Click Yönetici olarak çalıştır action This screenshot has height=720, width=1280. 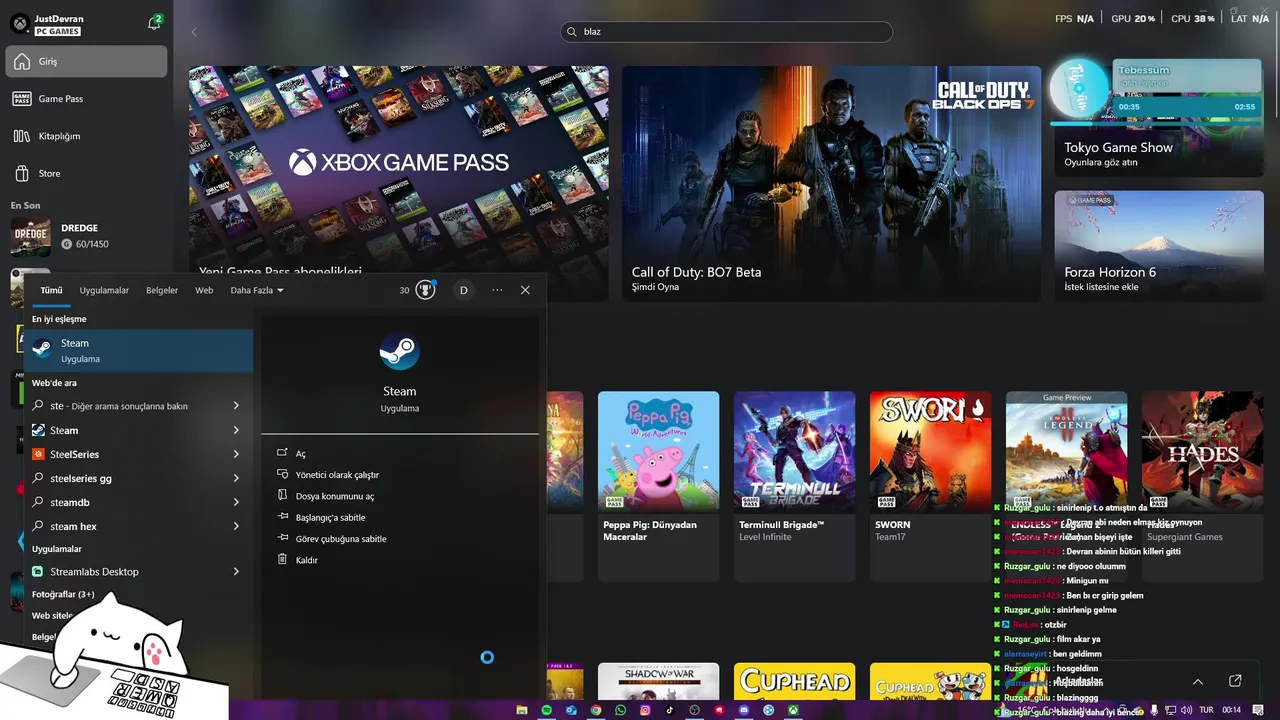(337, 475)
